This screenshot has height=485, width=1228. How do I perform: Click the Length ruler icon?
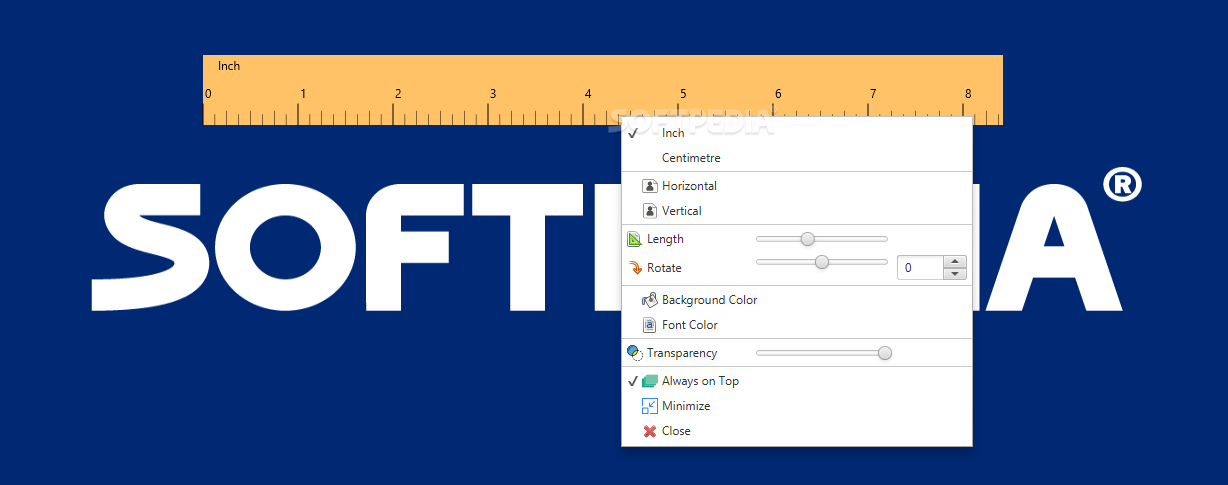click(634, 239)
